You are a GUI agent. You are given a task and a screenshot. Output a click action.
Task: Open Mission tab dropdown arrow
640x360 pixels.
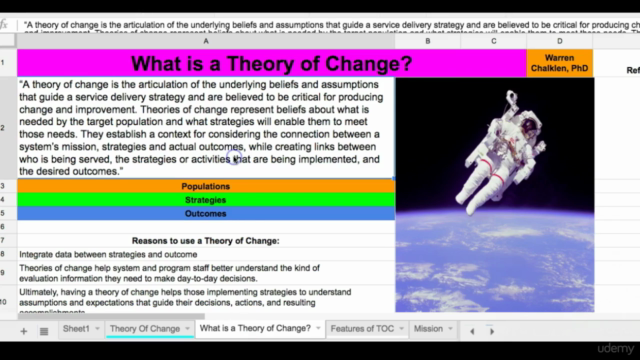[450, 329]
